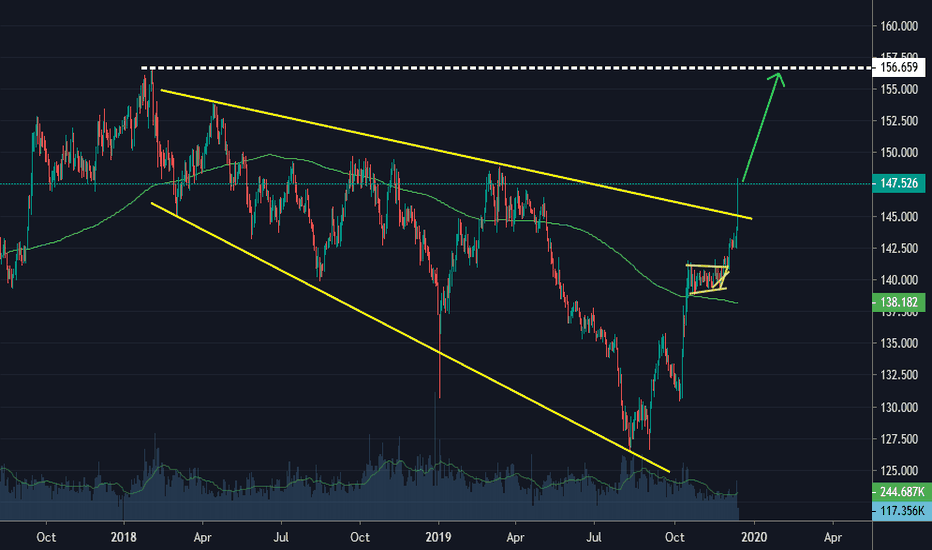Click the 132.500 price axis value
This screenshot has width=932, height=550.
coord(899,375)
